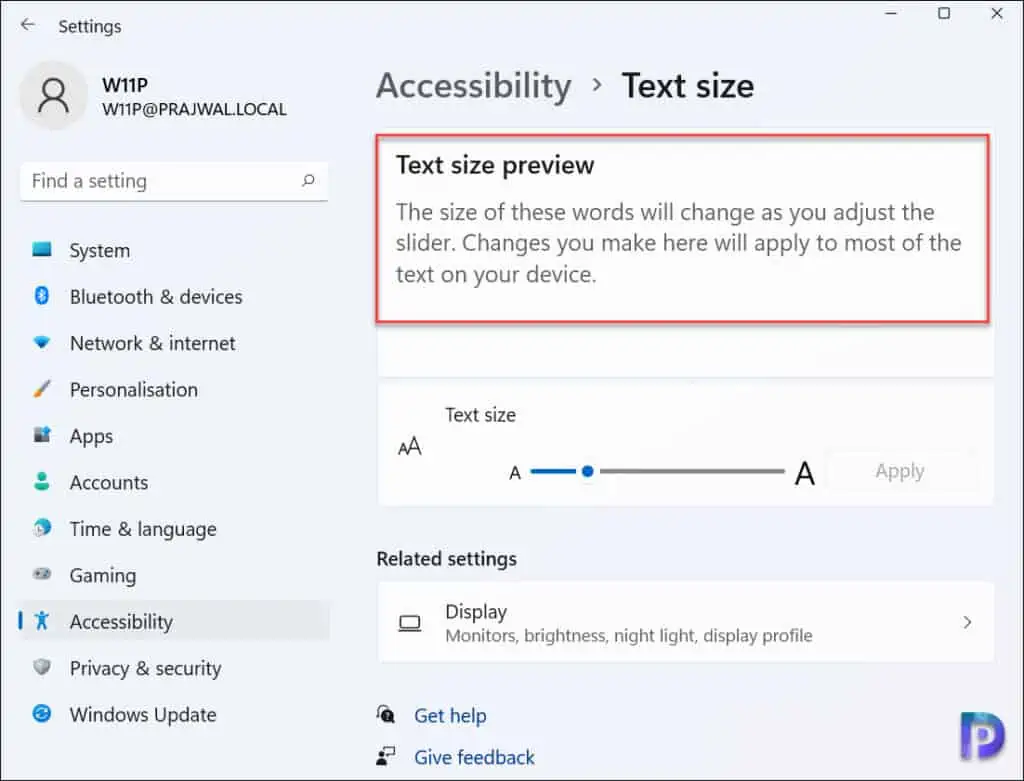
Task: Select Accessibility in sidebar
Action: click(x=174, y=622)
